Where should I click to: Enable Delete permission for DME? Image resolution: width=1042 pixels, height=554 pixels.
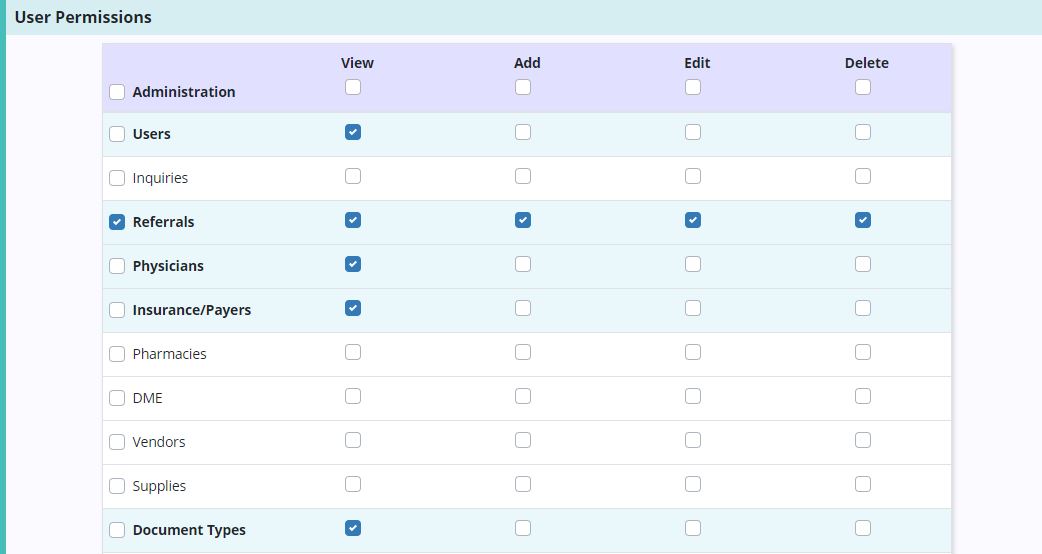863,396
